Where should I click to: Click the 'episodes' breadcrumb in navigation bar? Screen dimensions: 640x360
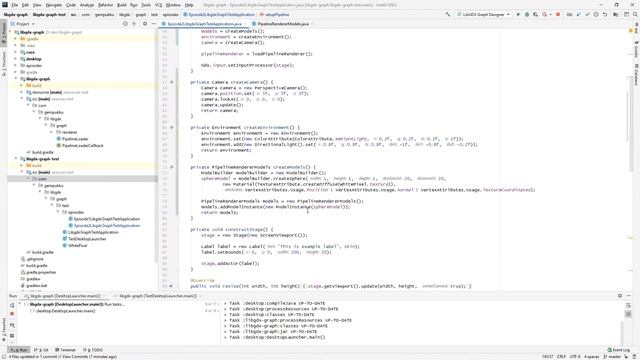click(x=170, y=15)
